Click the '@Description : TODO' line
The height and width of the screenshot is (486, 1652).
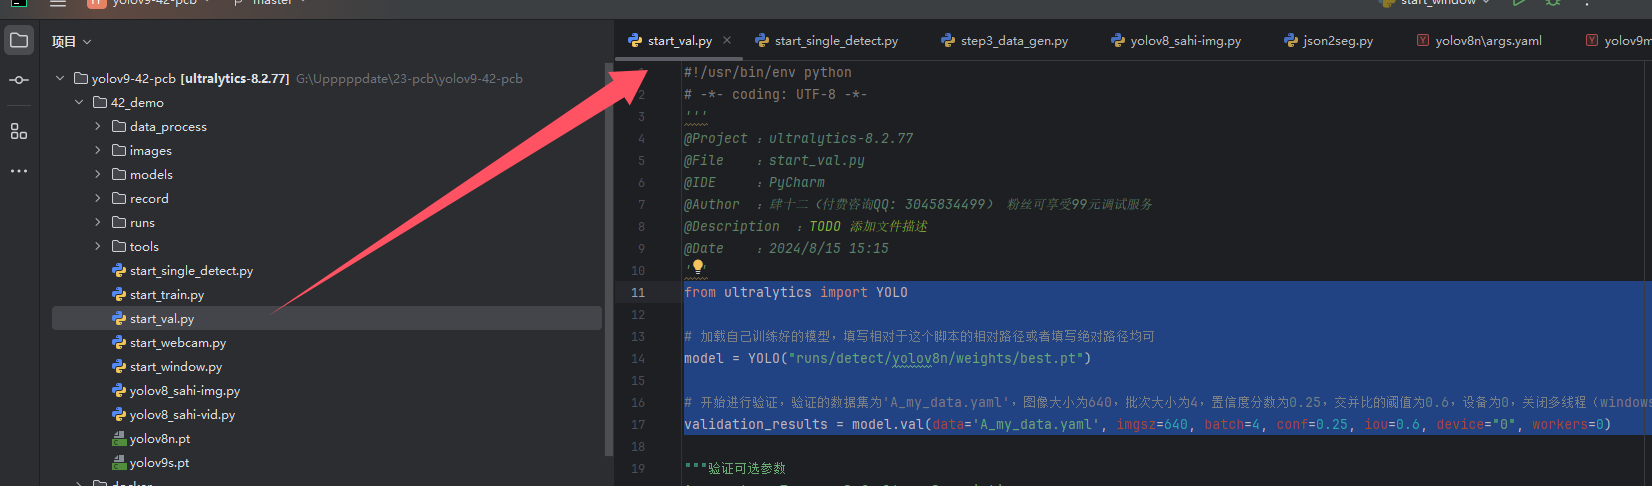806,226
